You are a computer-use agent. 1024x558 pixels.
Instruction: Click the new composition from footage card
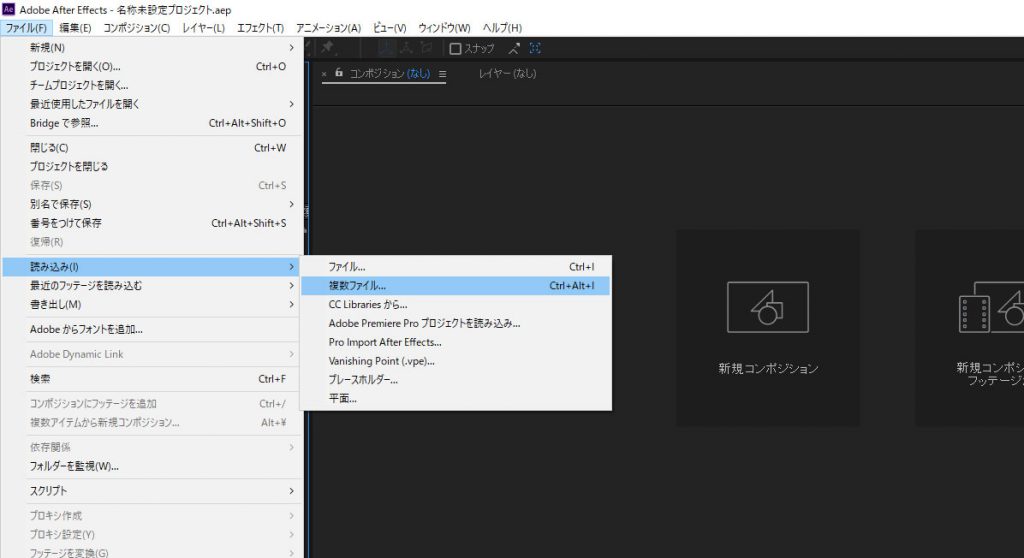coord(970,328)
